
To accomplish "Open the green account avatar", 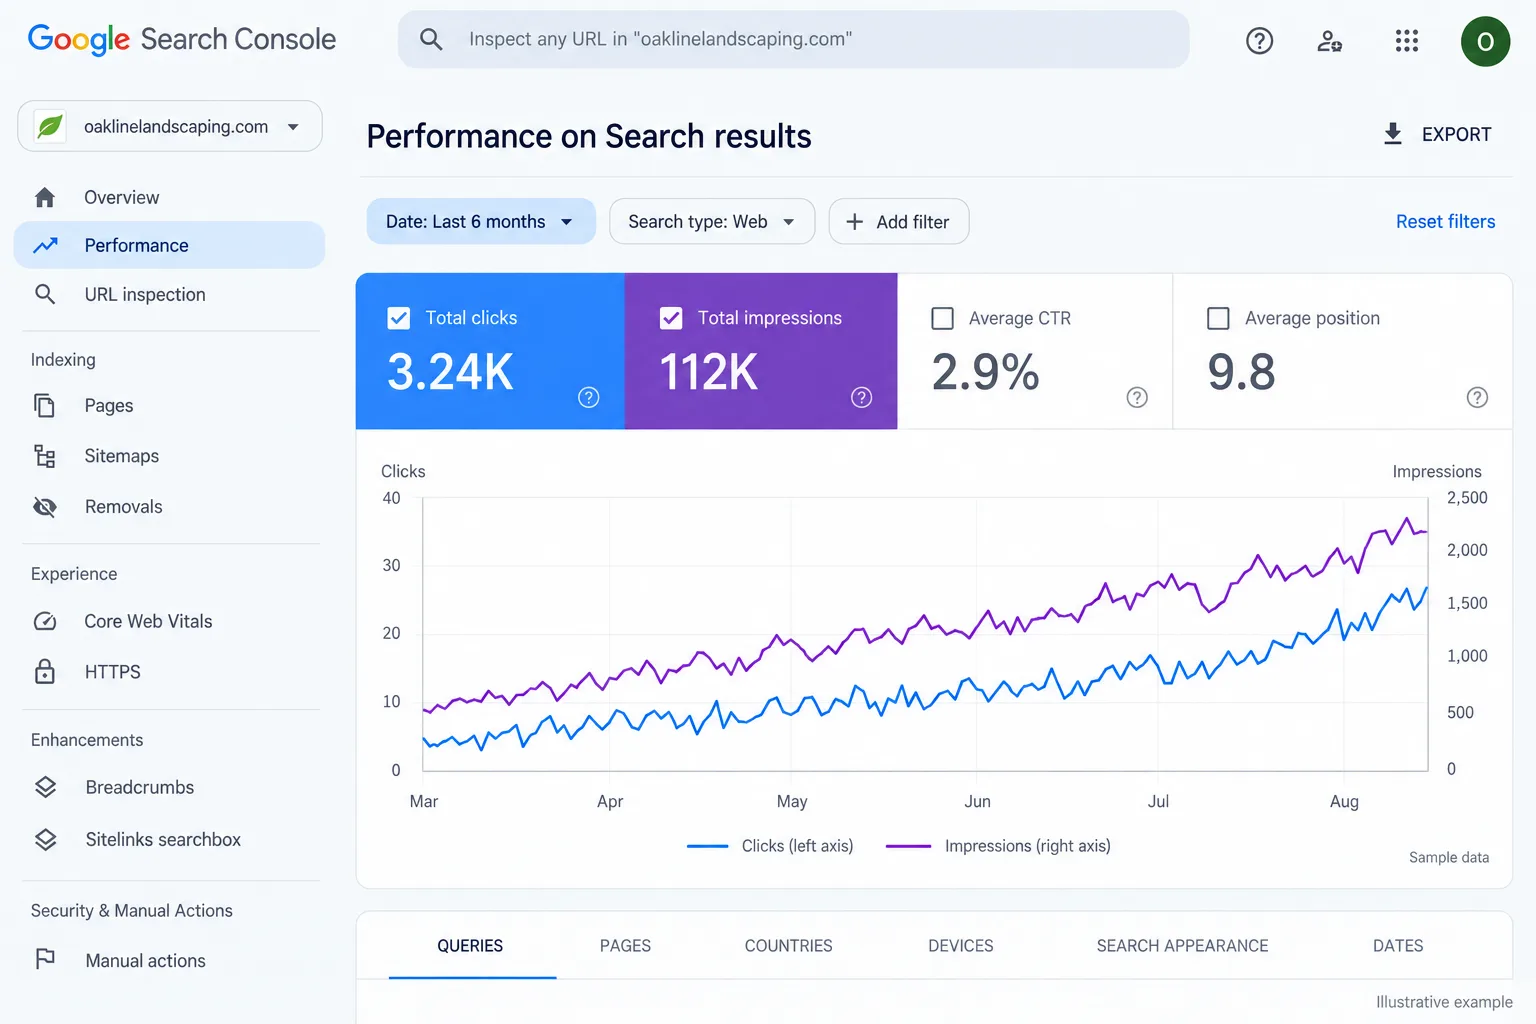I will (x=1485, y=41).
